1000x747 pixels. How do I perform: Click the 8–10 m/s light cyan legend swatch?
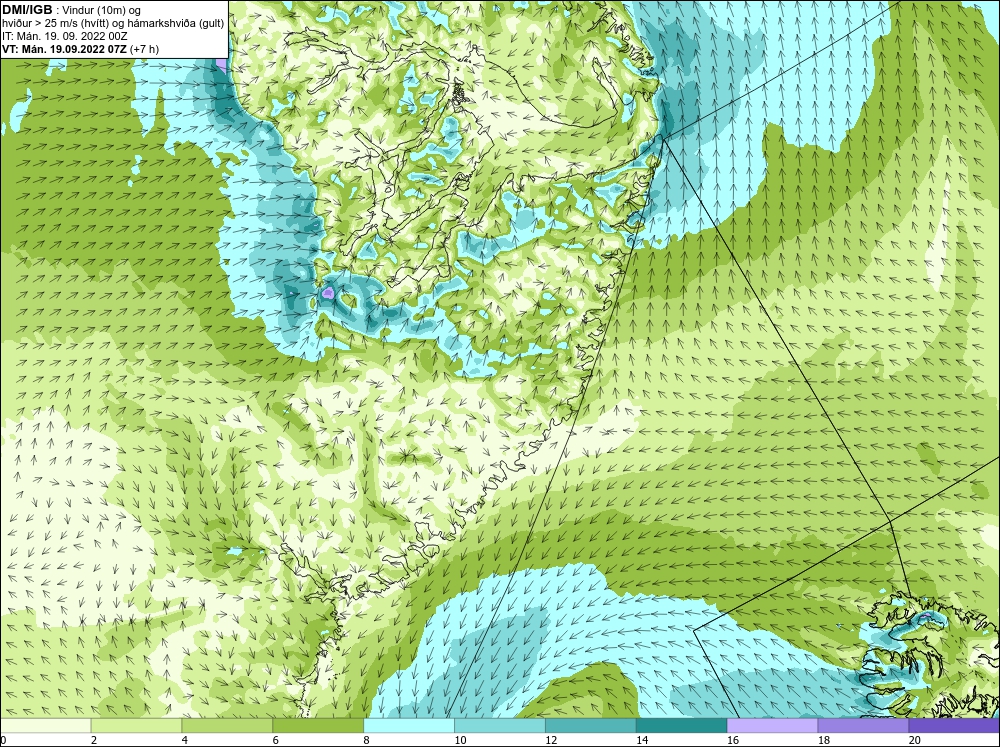point(409,725)
